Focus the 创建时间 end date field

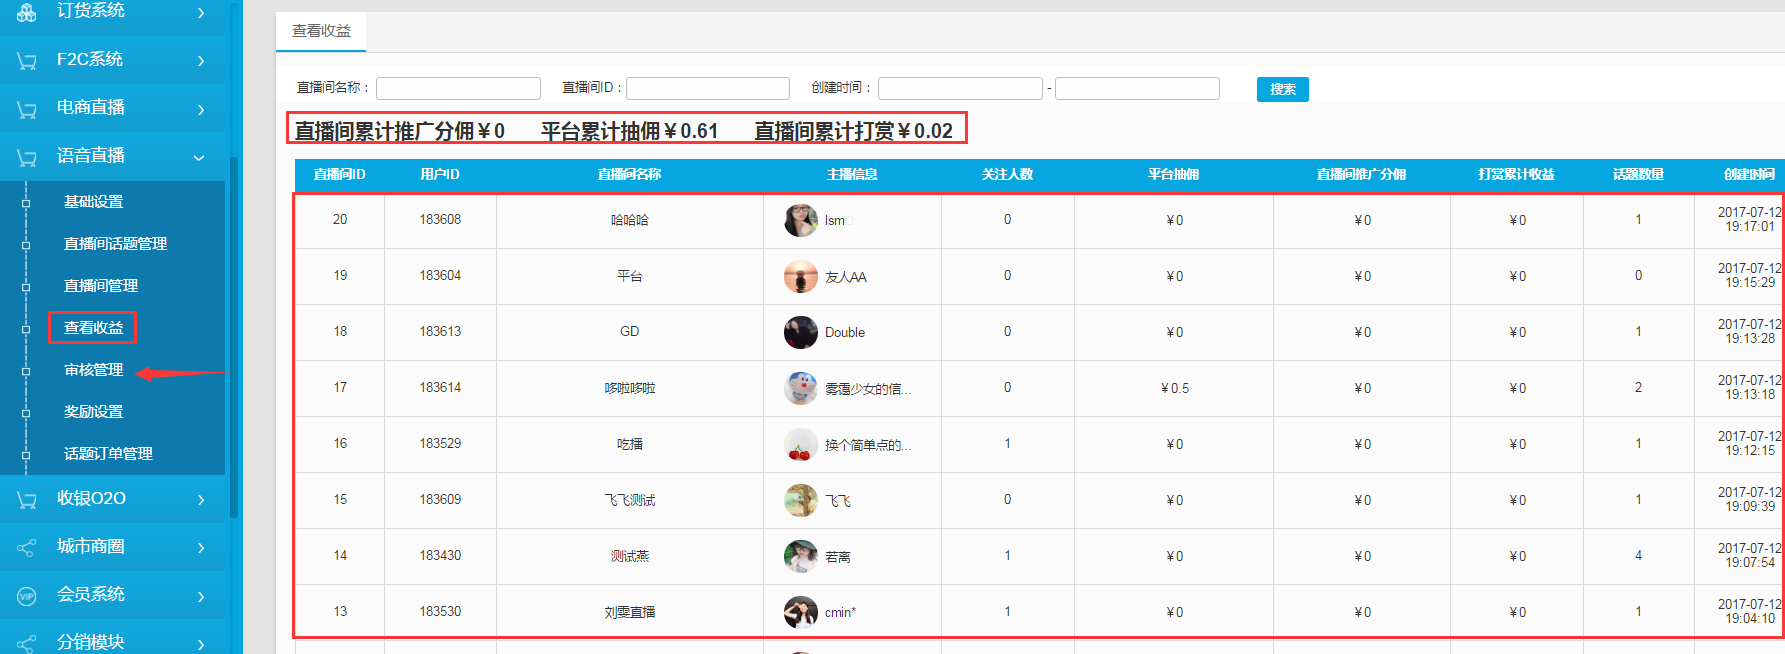[1137, 88]
